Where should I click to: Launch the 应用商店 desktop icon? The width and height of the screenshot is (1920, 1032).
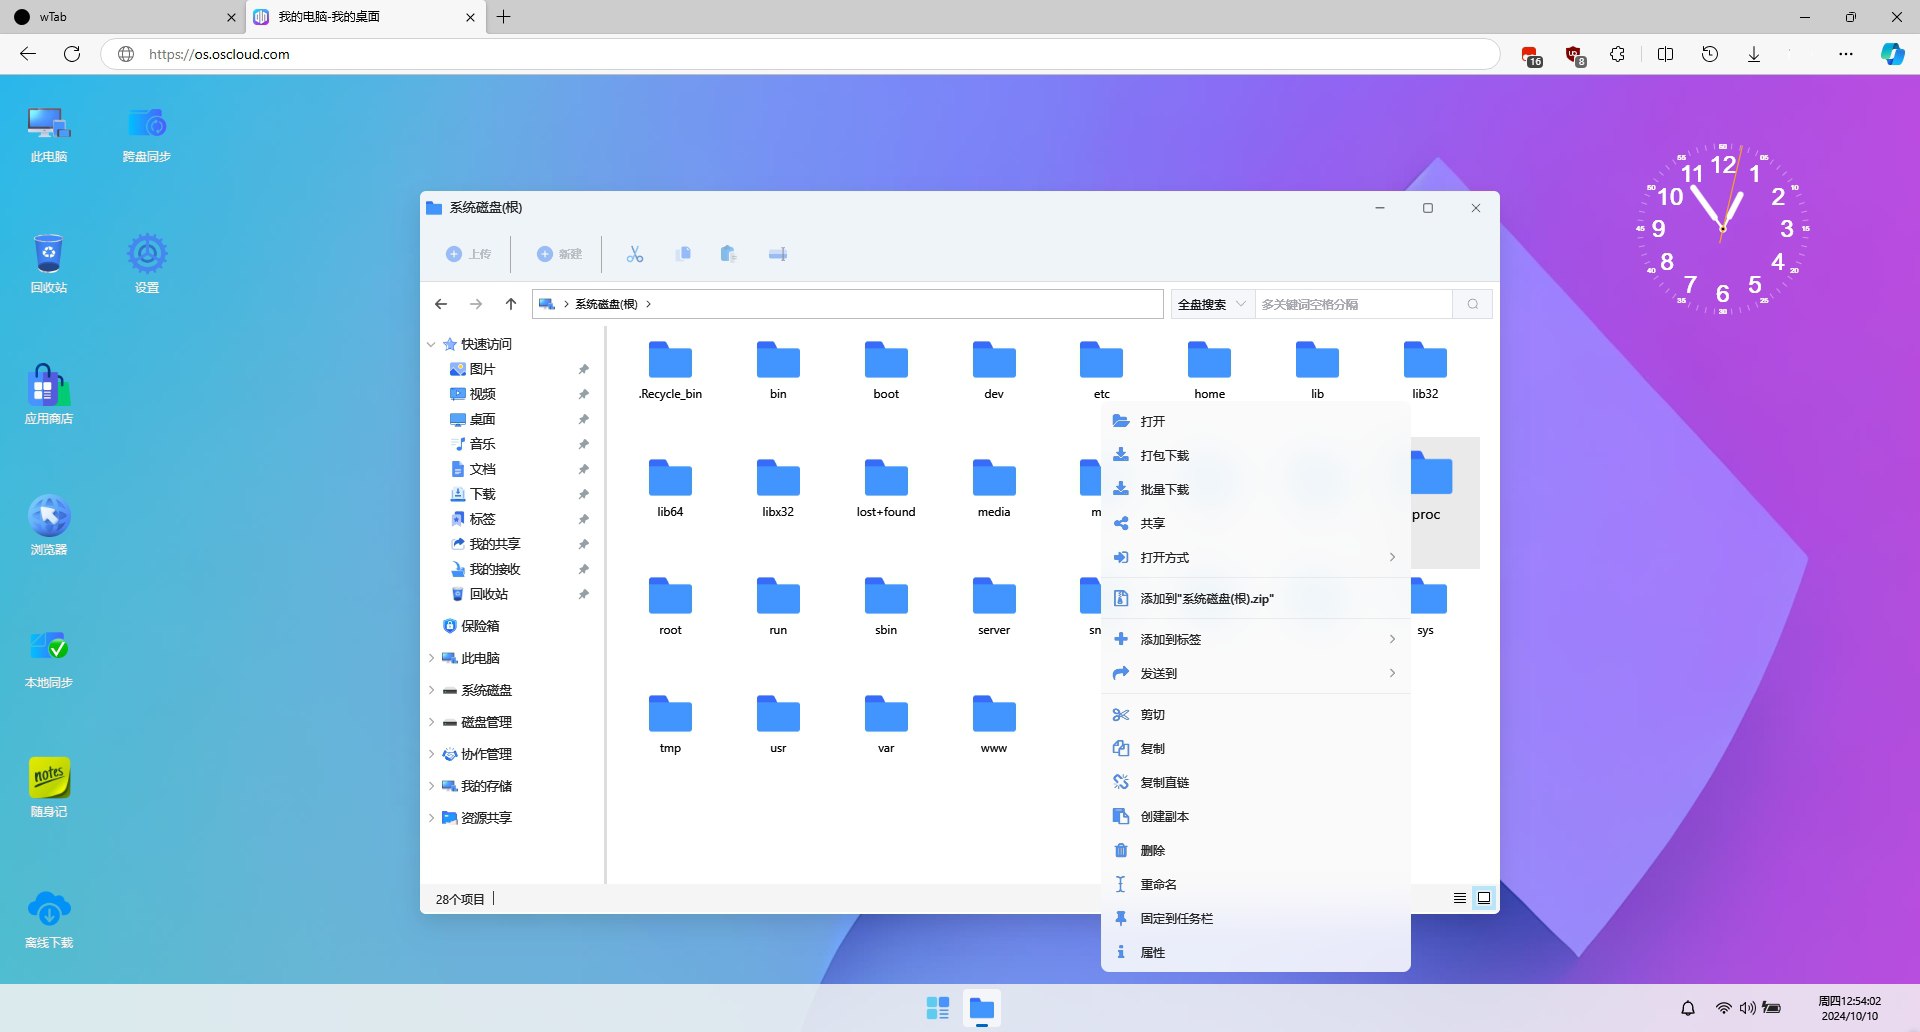tap(48, 394)
